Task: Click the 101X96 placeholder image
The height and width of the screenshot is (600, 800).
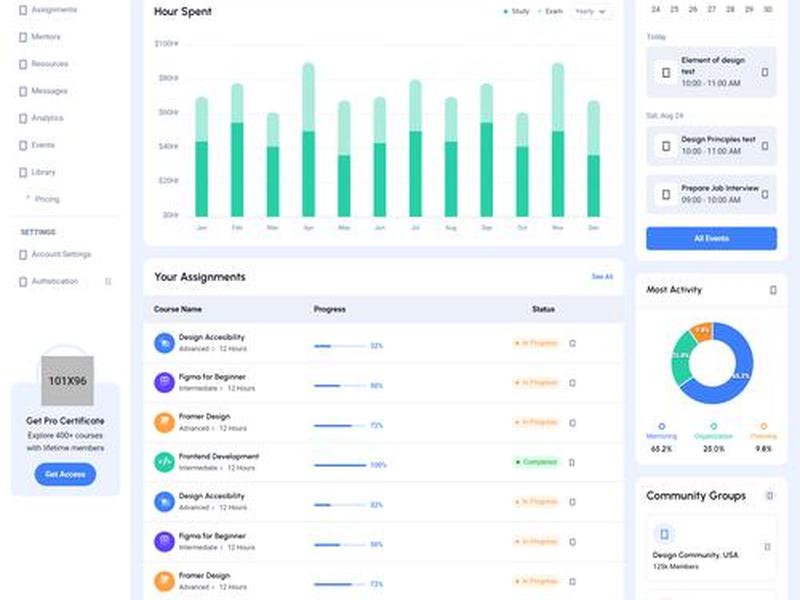Action: click(x=67, y=381)
